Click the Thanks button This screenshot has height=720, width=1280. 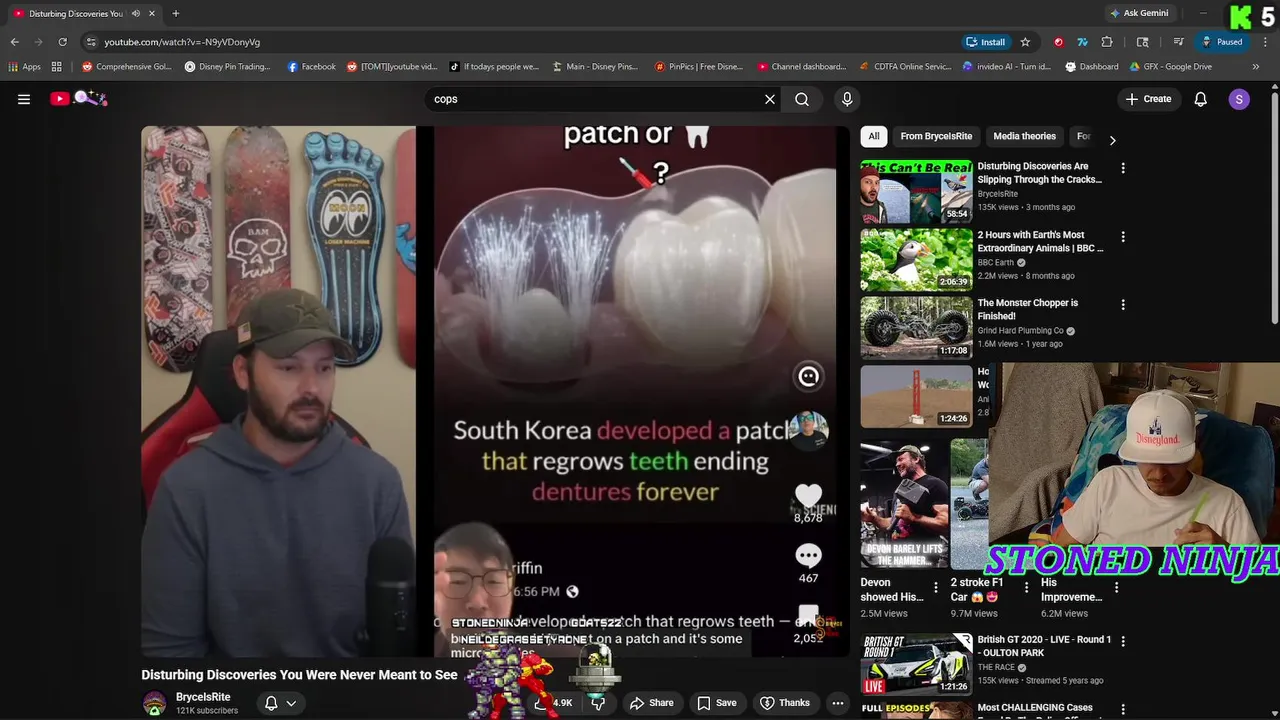[x=785, y=703]
